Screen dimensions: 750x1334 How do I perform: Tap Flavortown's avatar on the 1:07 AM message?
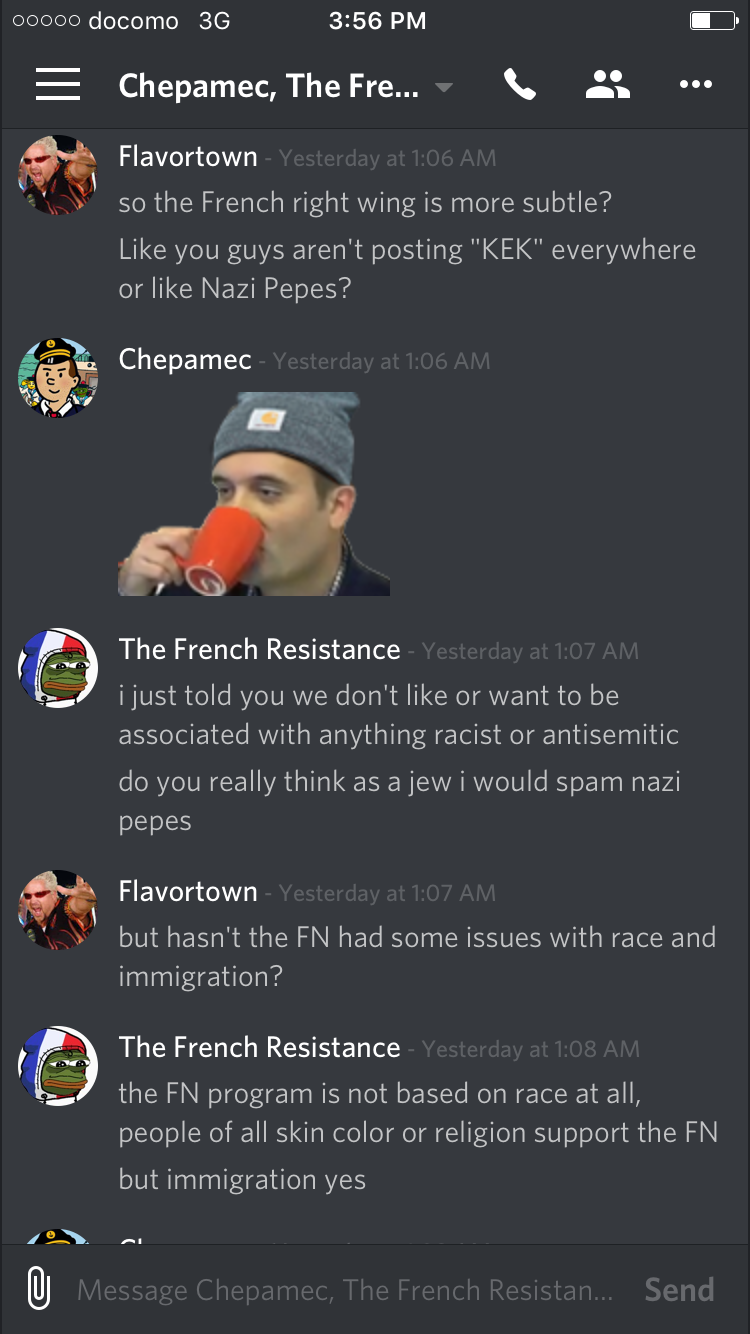point(58,910)
